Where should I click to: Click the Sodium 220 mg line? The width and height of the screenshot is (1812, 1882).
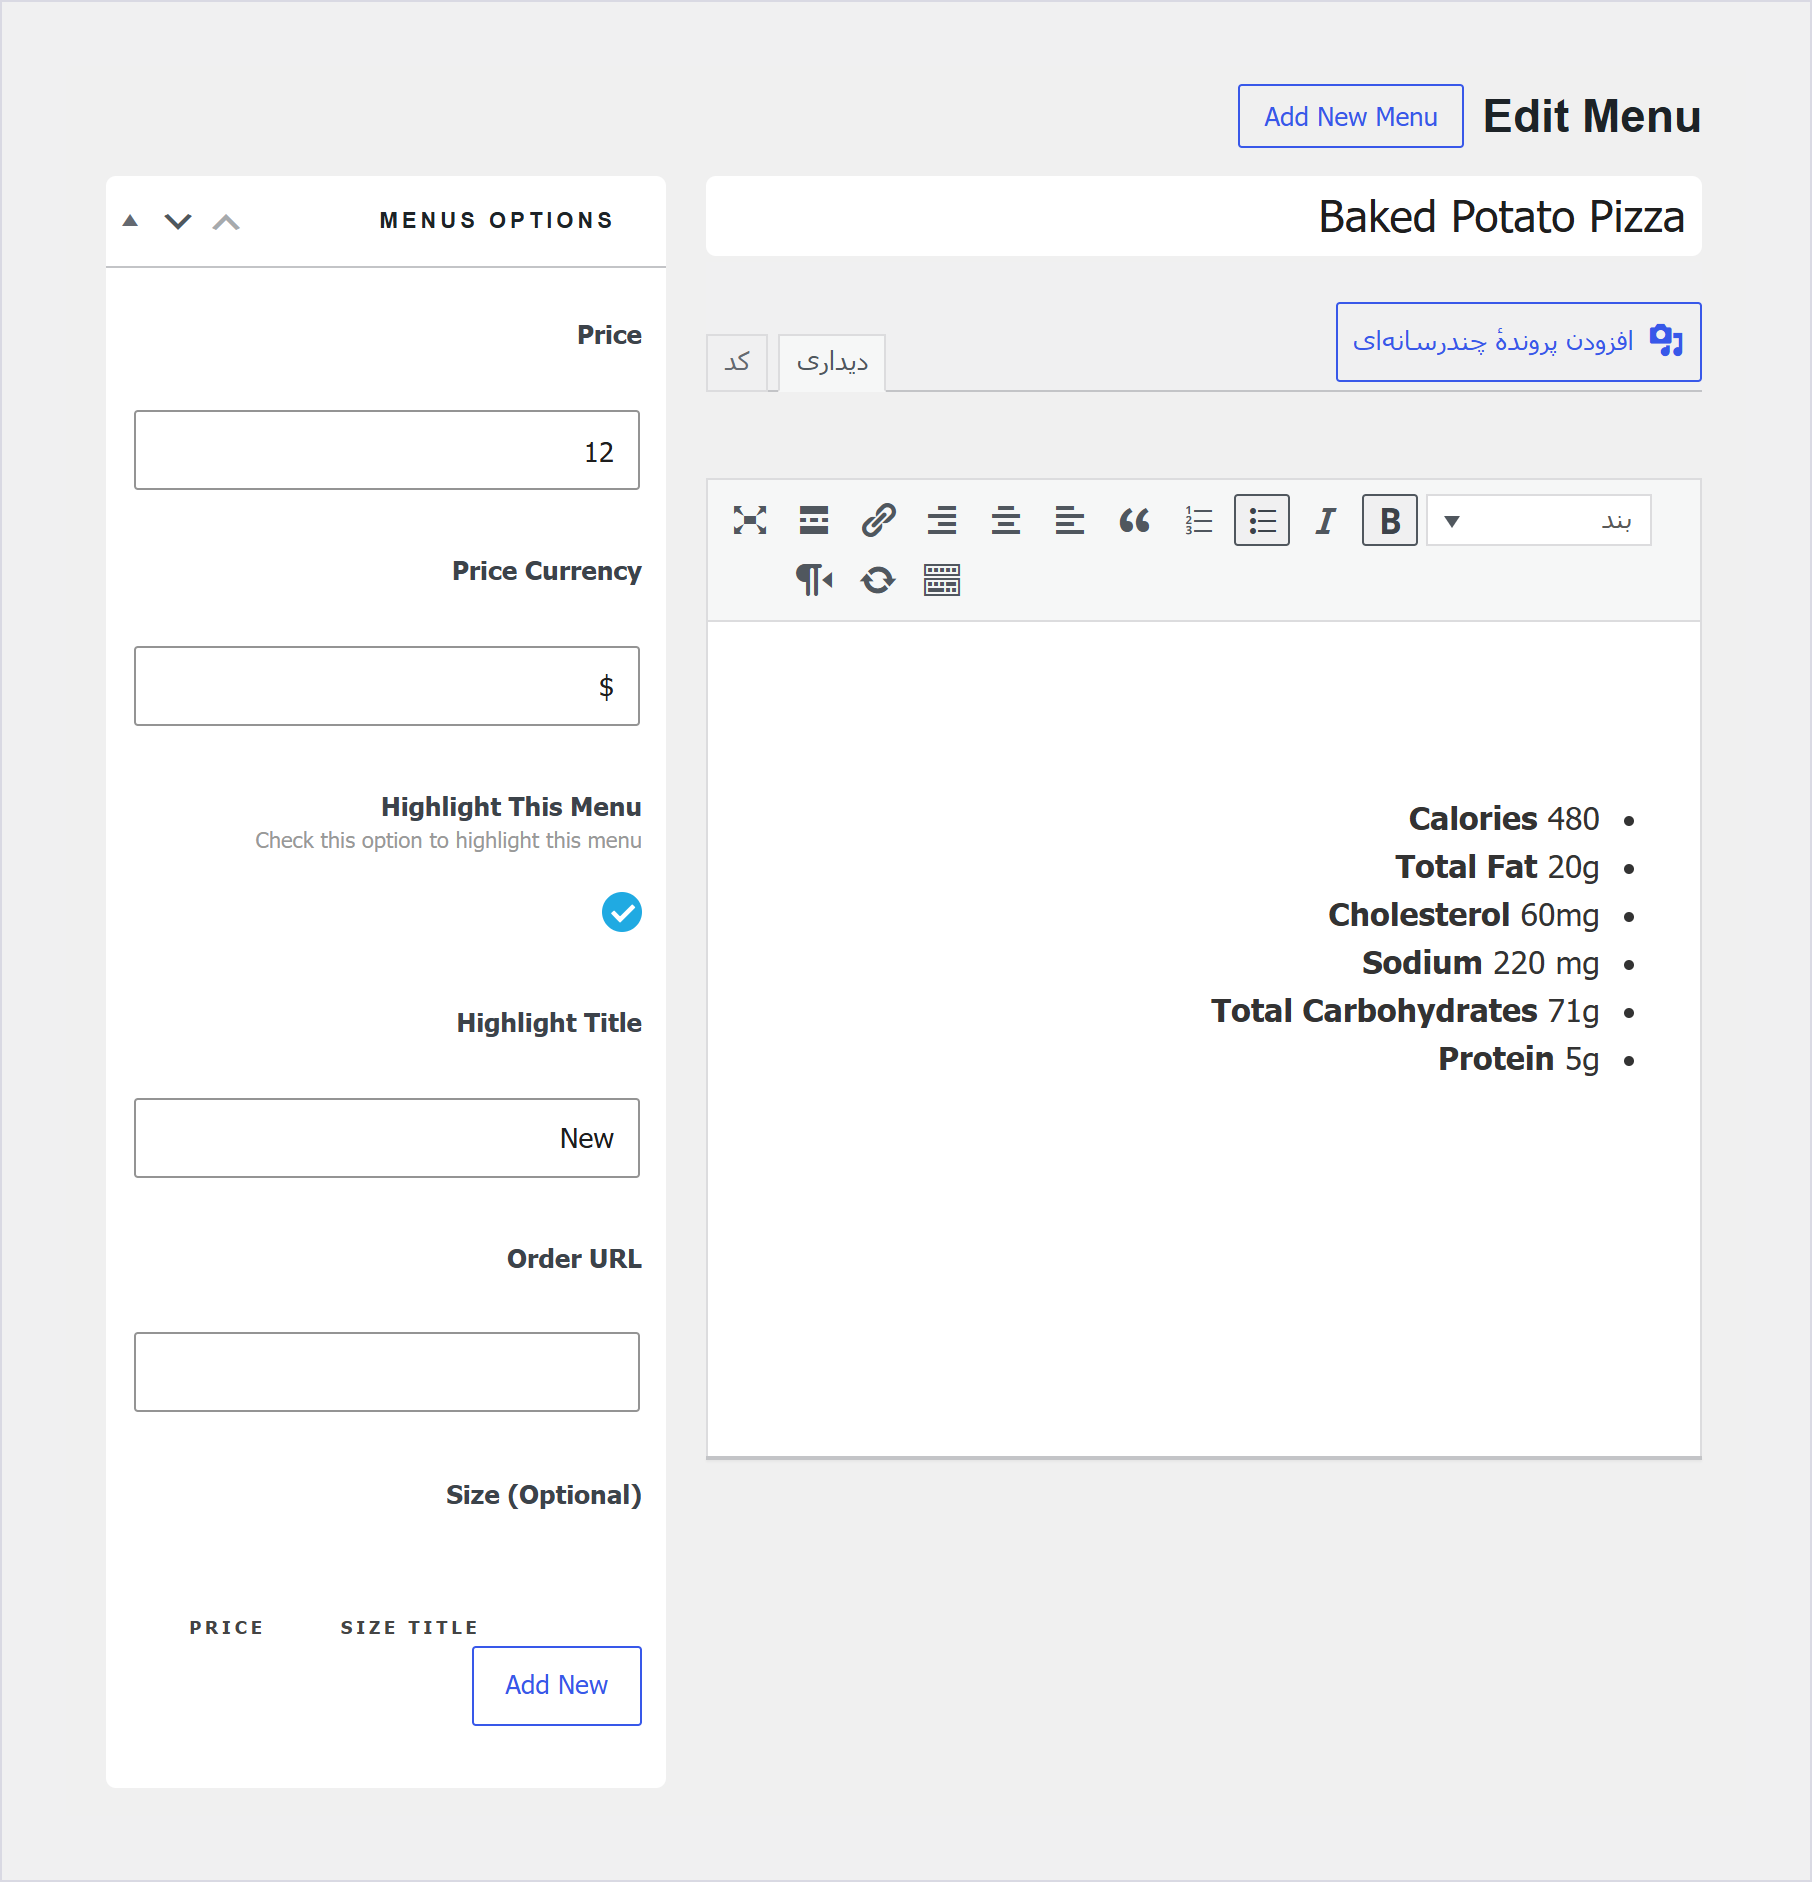coord(1481,963)
